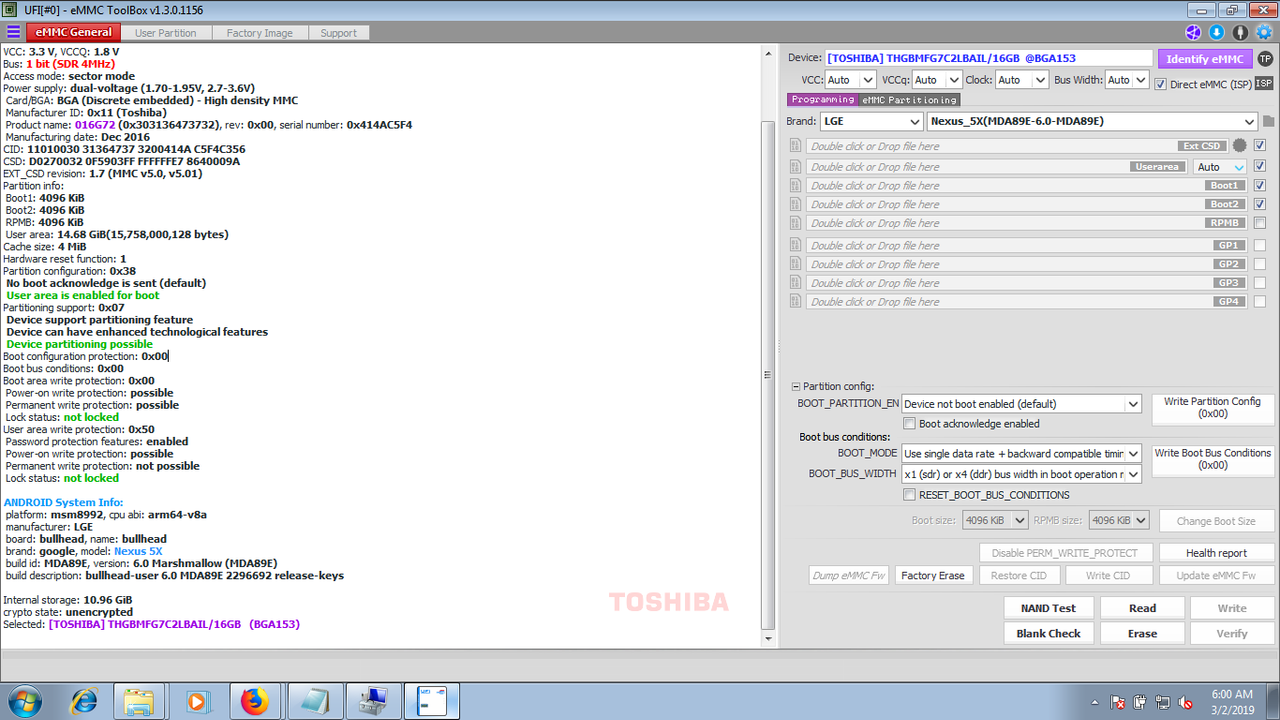Click the Identify eMMC button
1280x720 pixels.
pos(1205,59)
